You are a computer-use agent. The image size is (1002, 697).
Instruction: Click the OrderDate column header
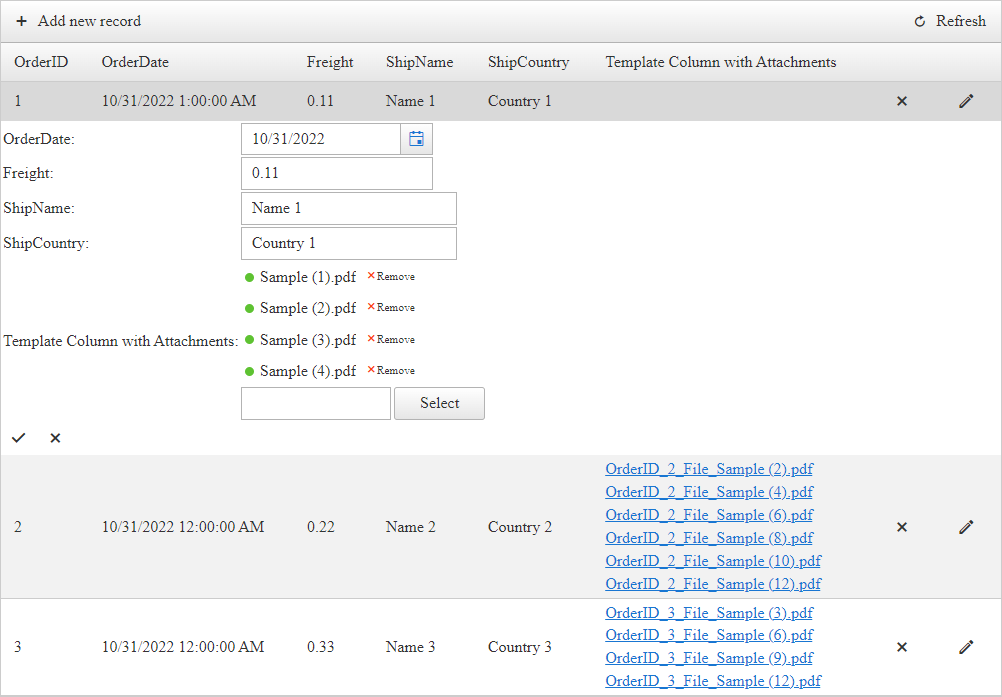(135, 62)
